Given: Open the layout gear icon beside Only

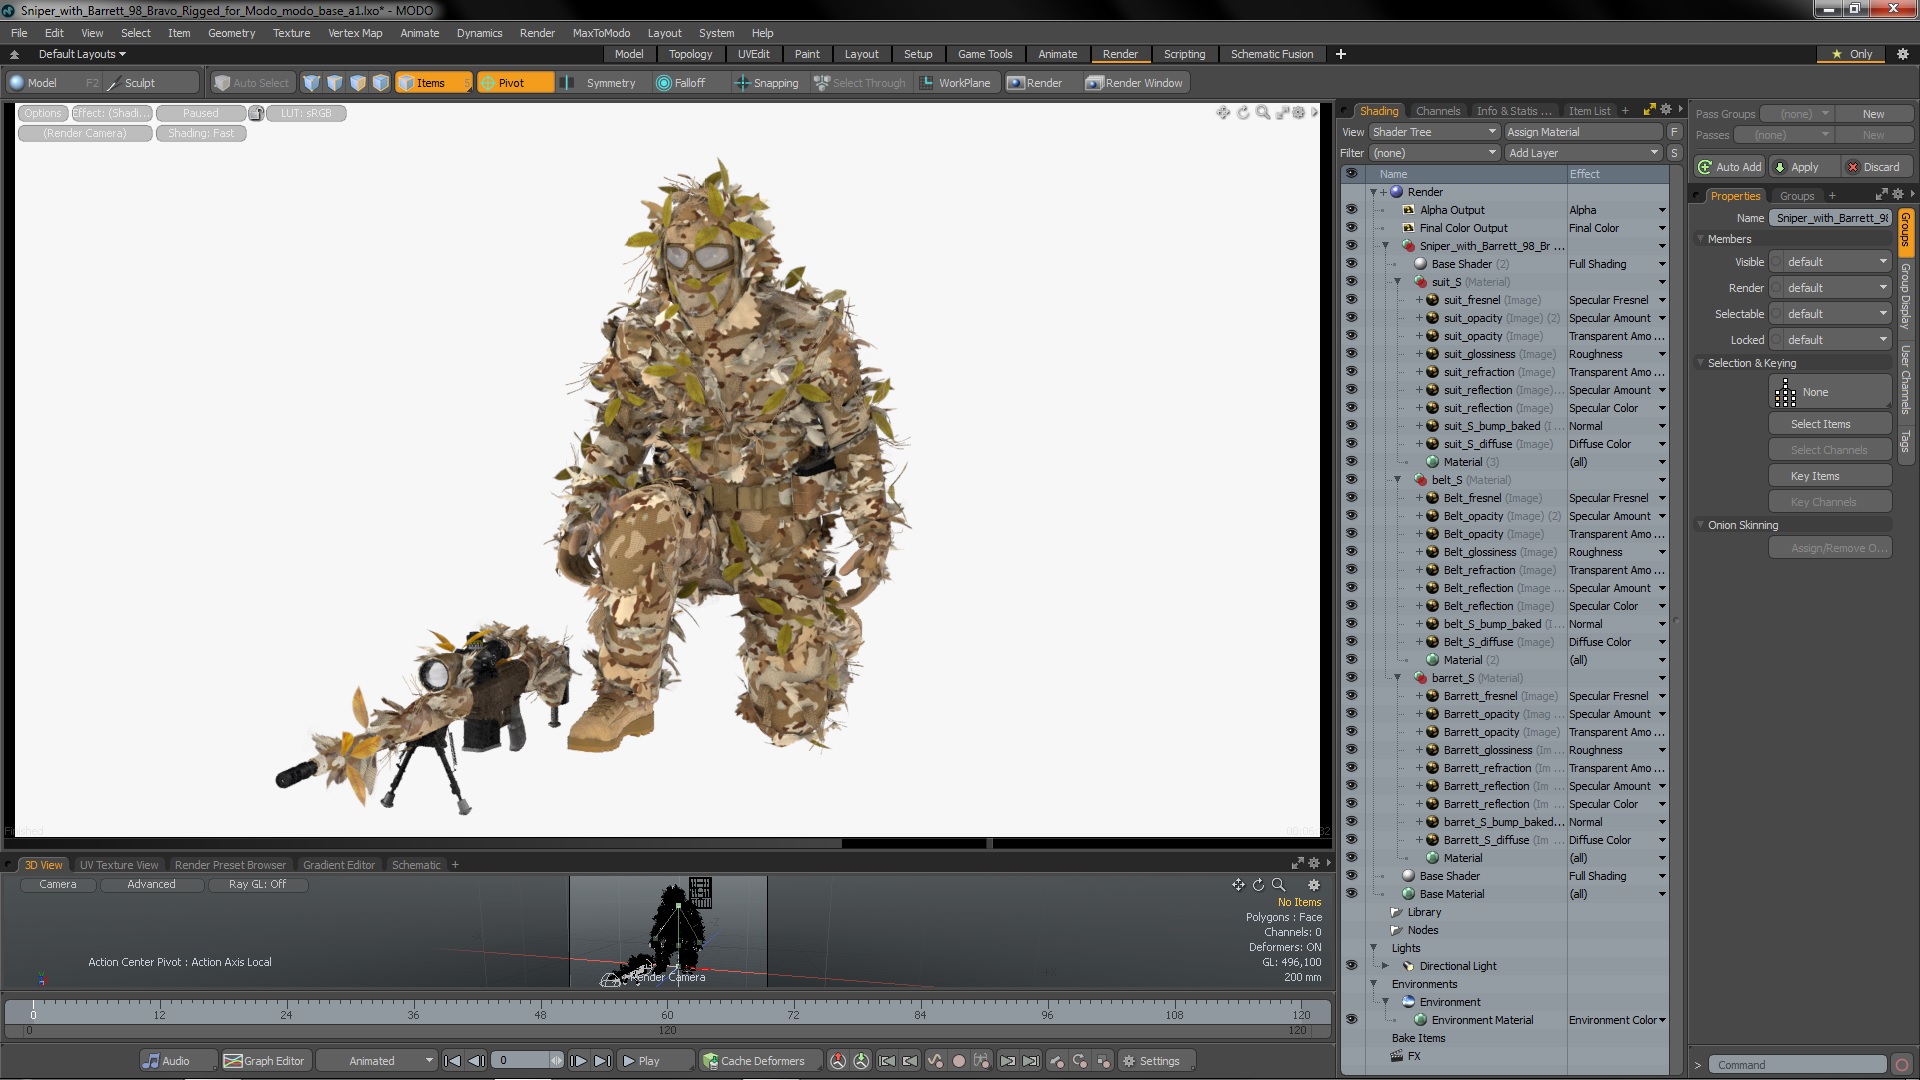Looking at the screenshot, I should click(x=1902, y=54).
